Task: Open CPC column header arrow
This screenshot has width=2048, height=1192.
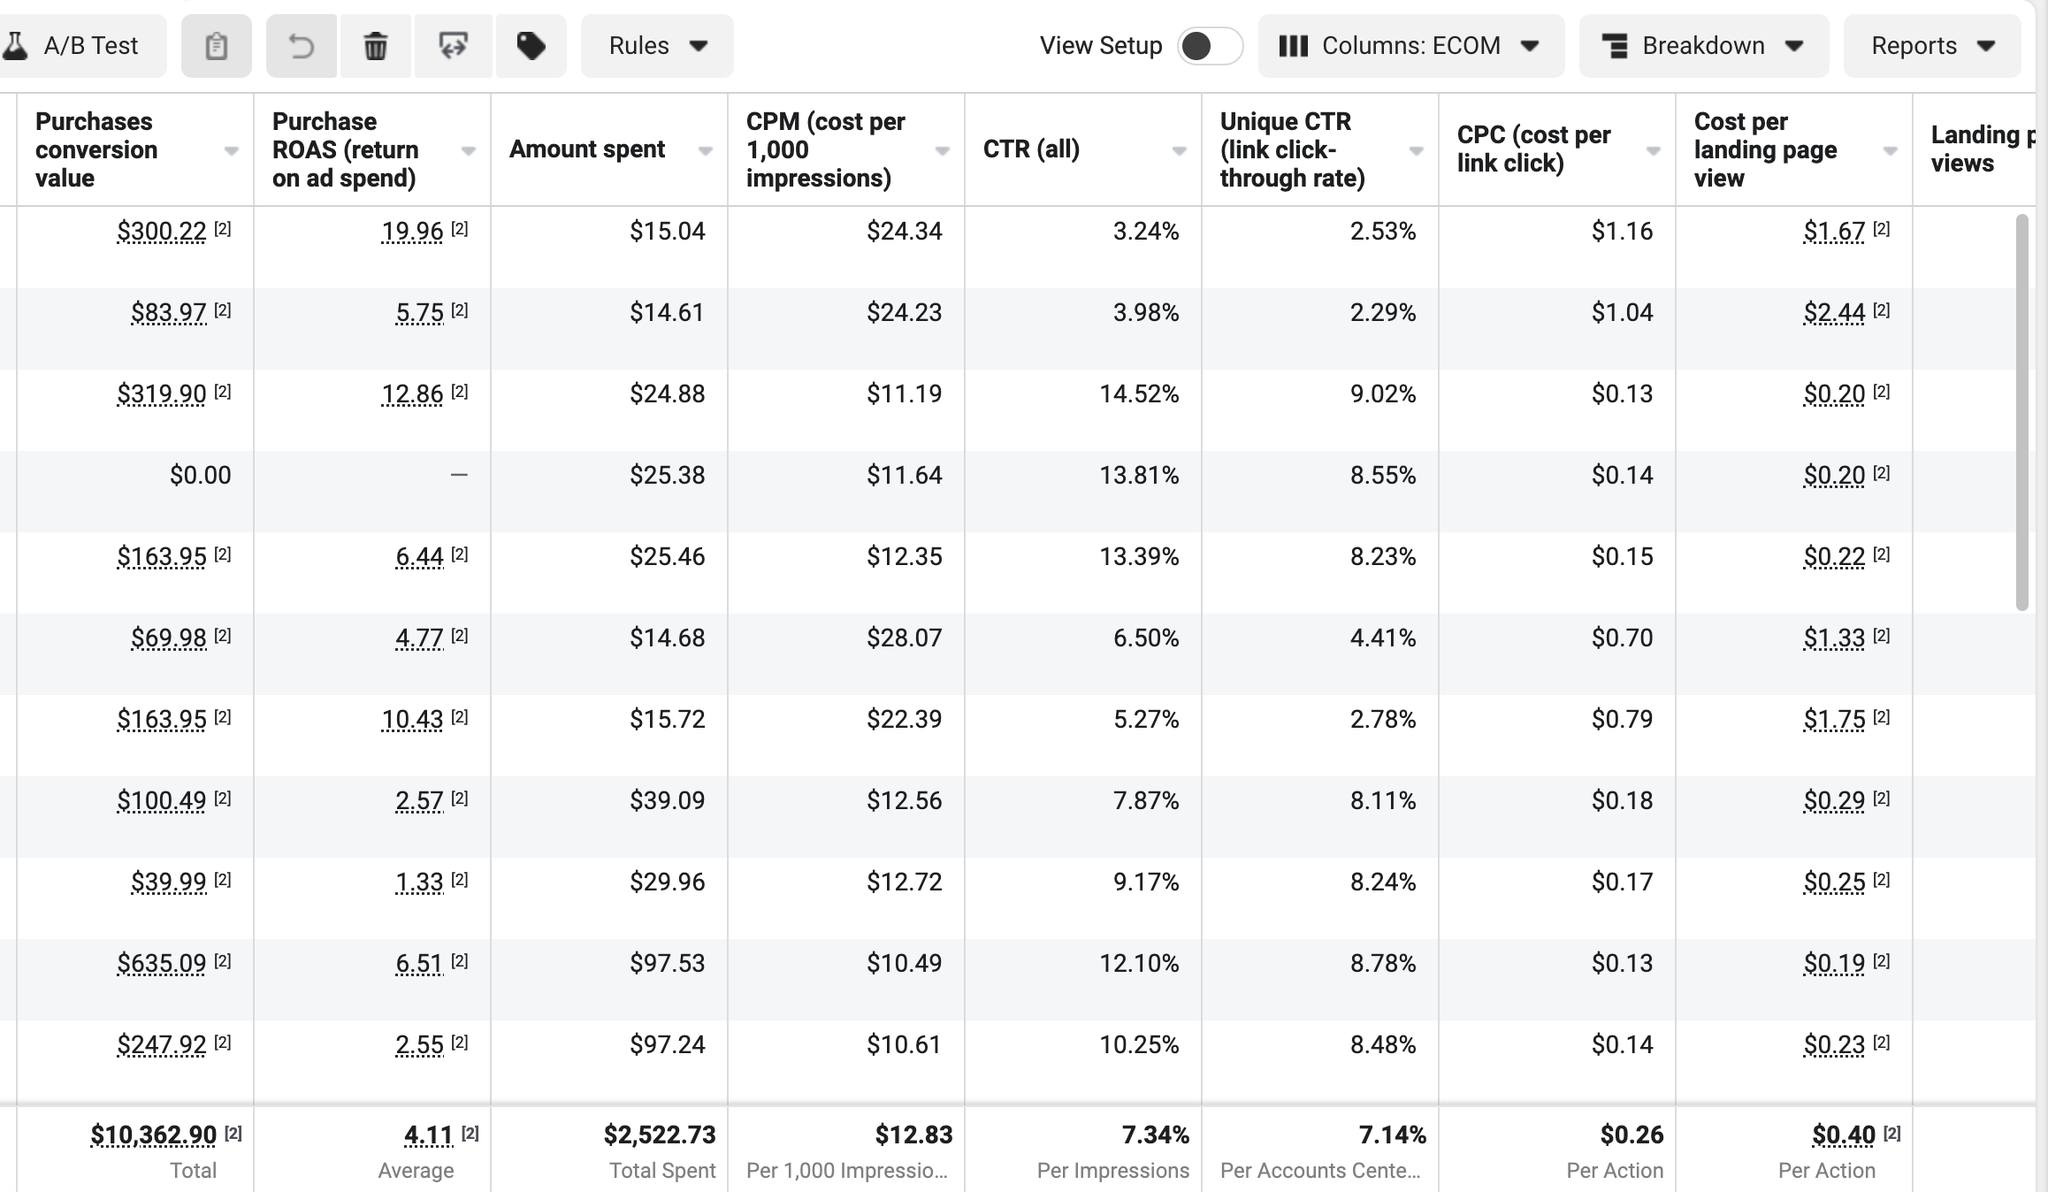Action: tap(1653, 151)
